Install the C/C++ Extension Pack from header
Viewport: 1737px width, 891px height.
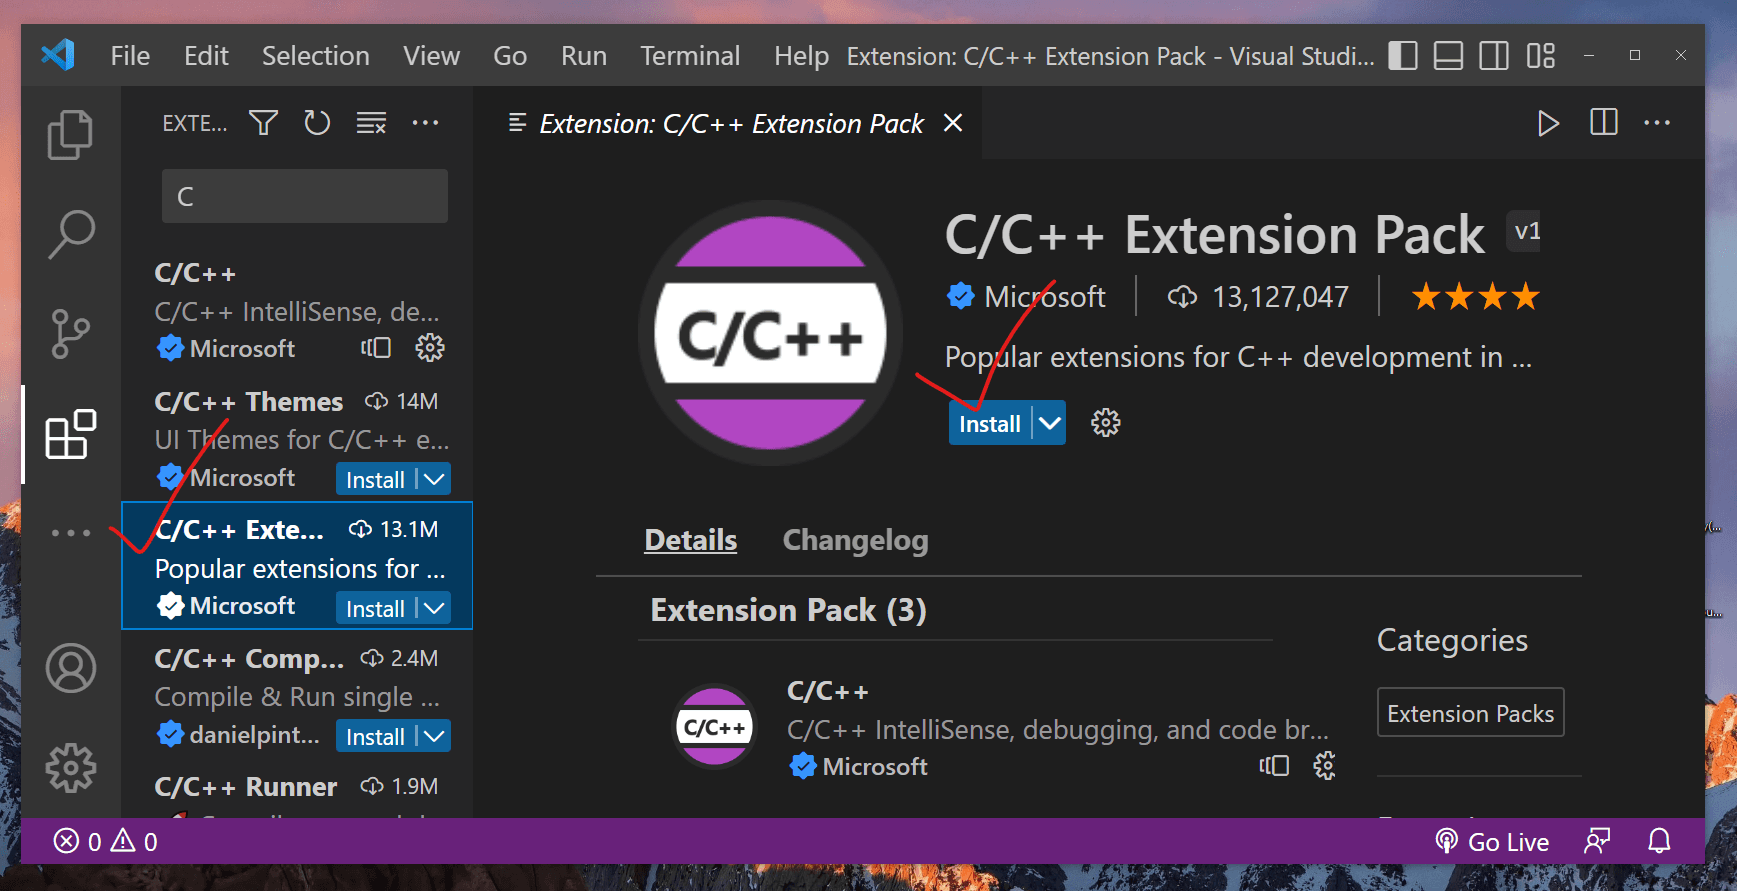click(990, 423)
